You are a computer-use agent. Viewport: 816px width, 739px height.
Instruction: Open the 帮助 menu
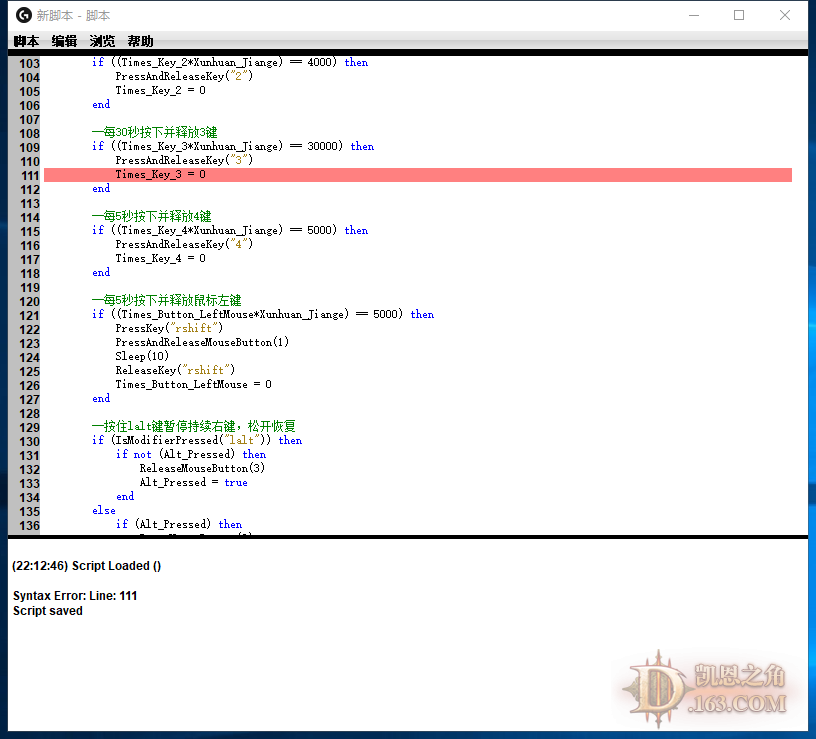(140, 41)
